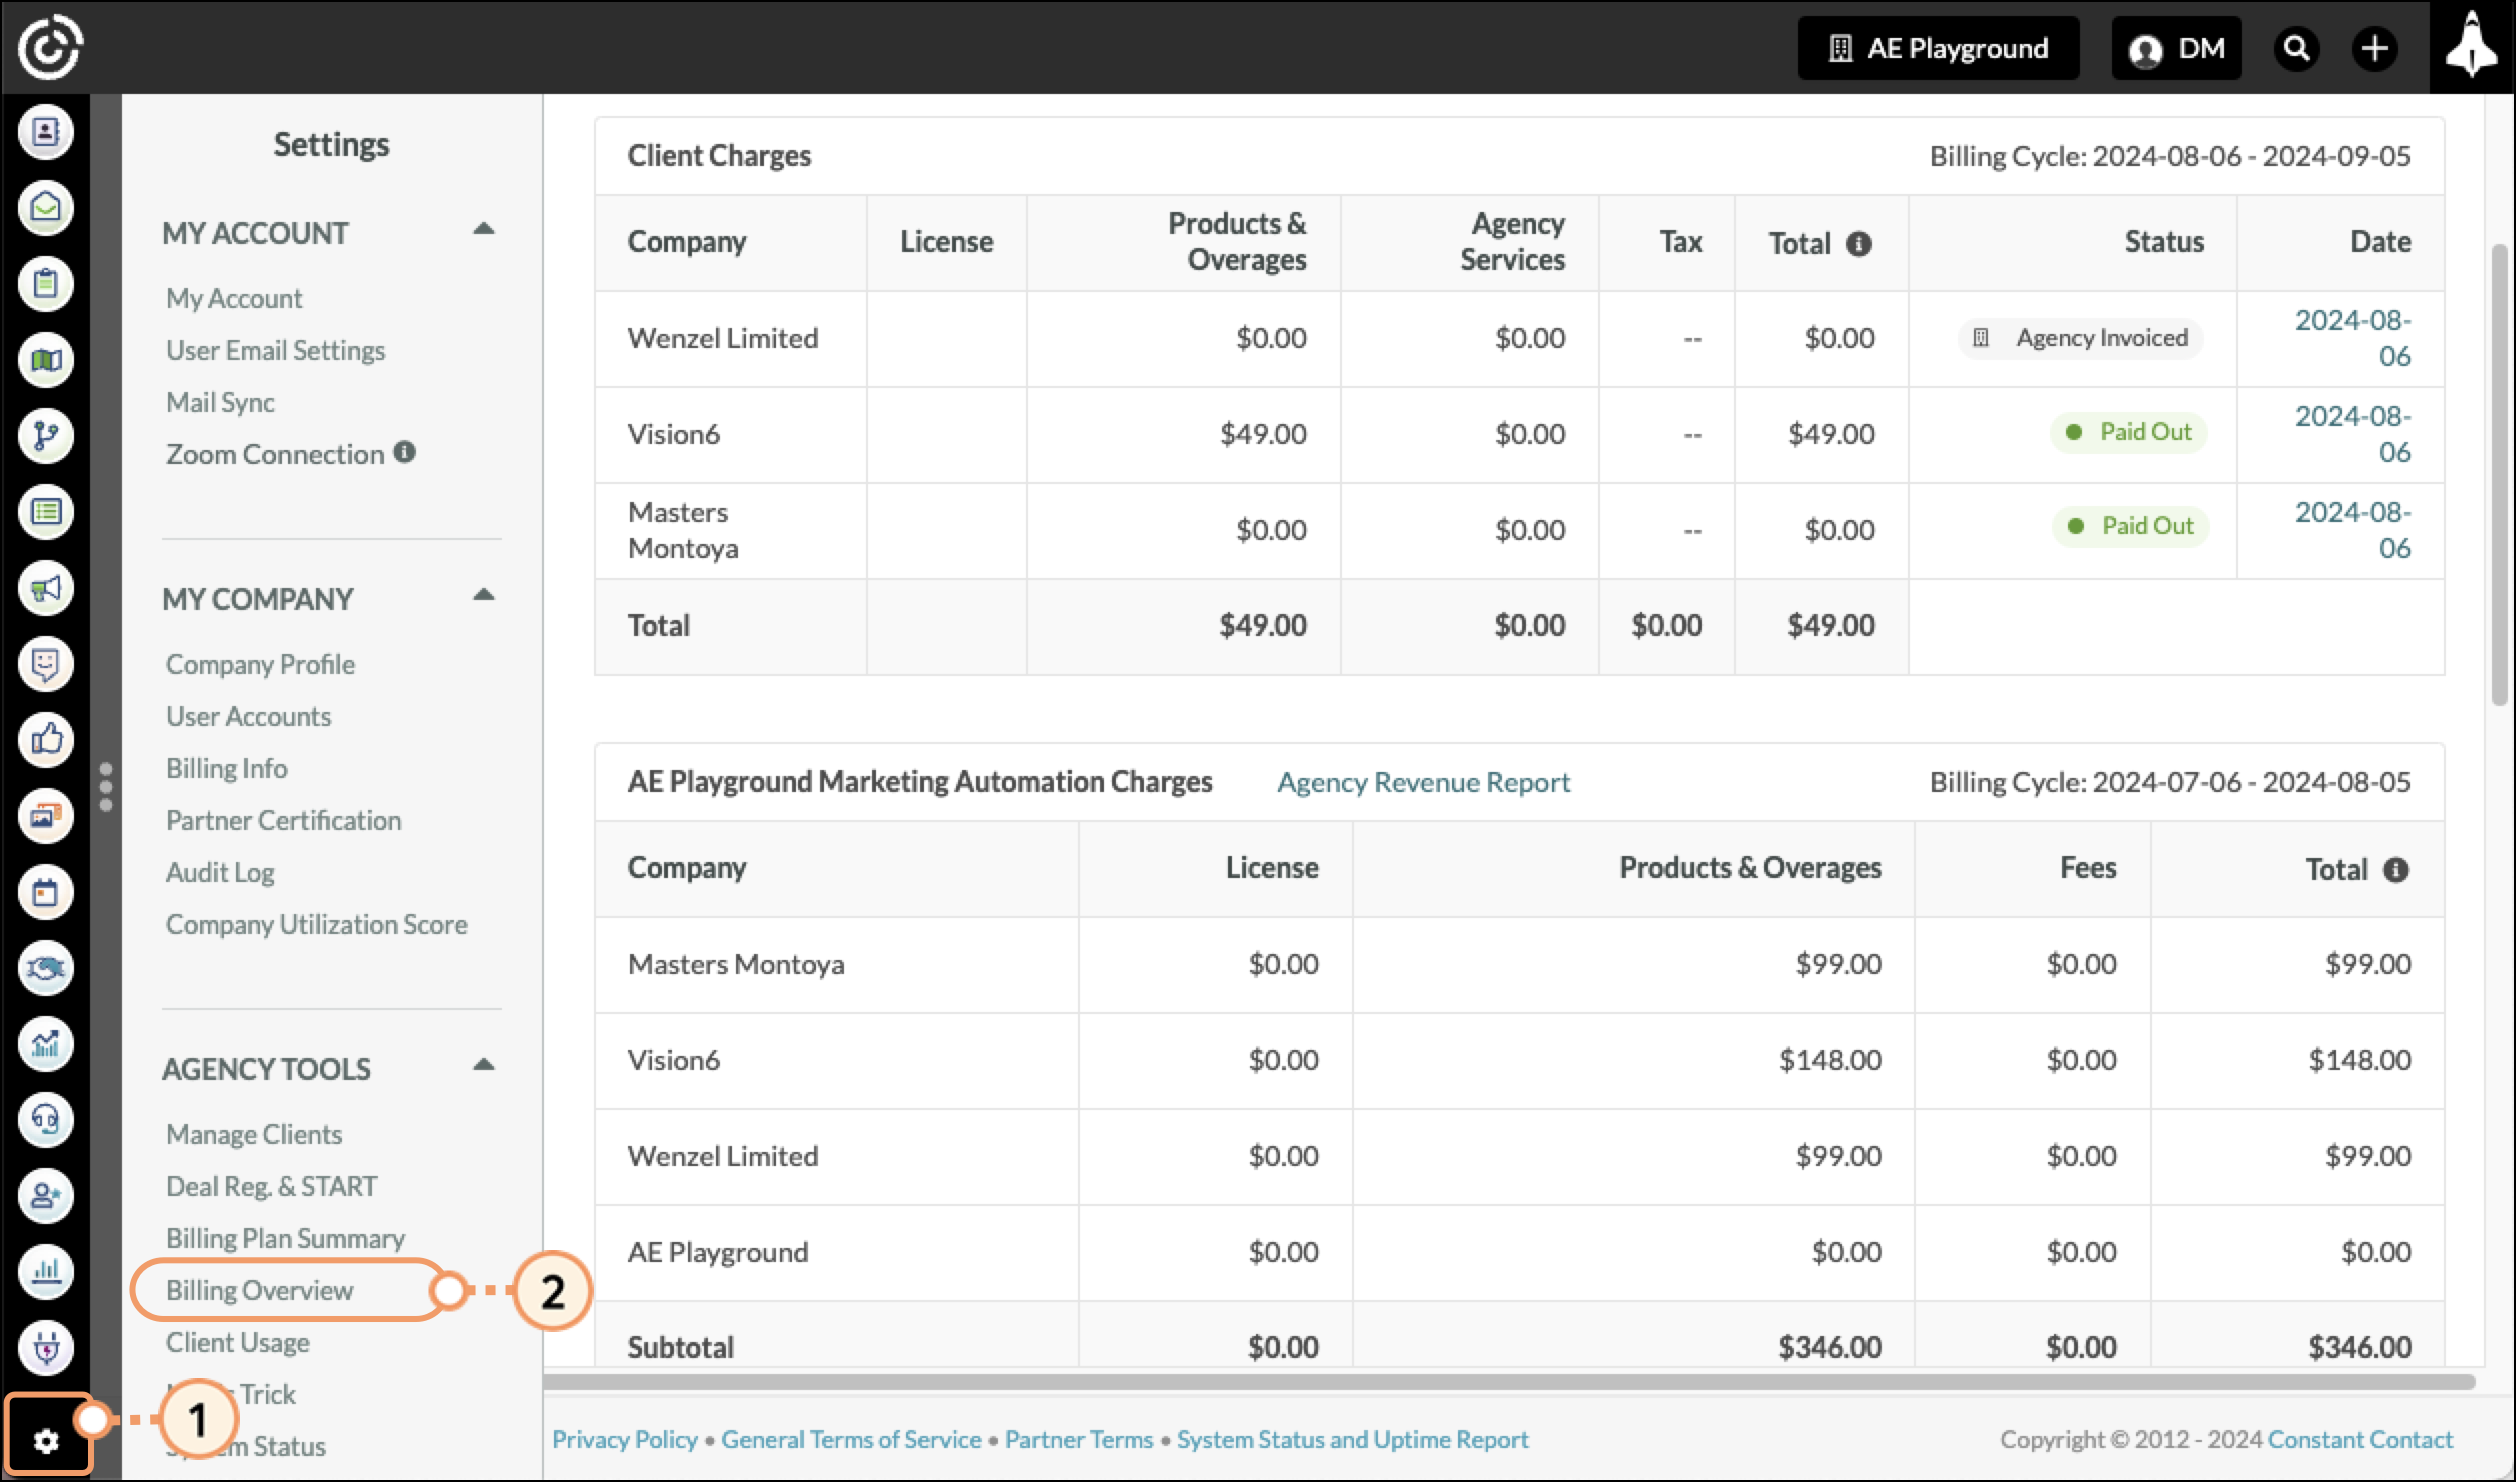Open System Status and Uptime Report link
Image resolution: width=2516 pixels, height=1482 pixels.
click(1352, 1439)
